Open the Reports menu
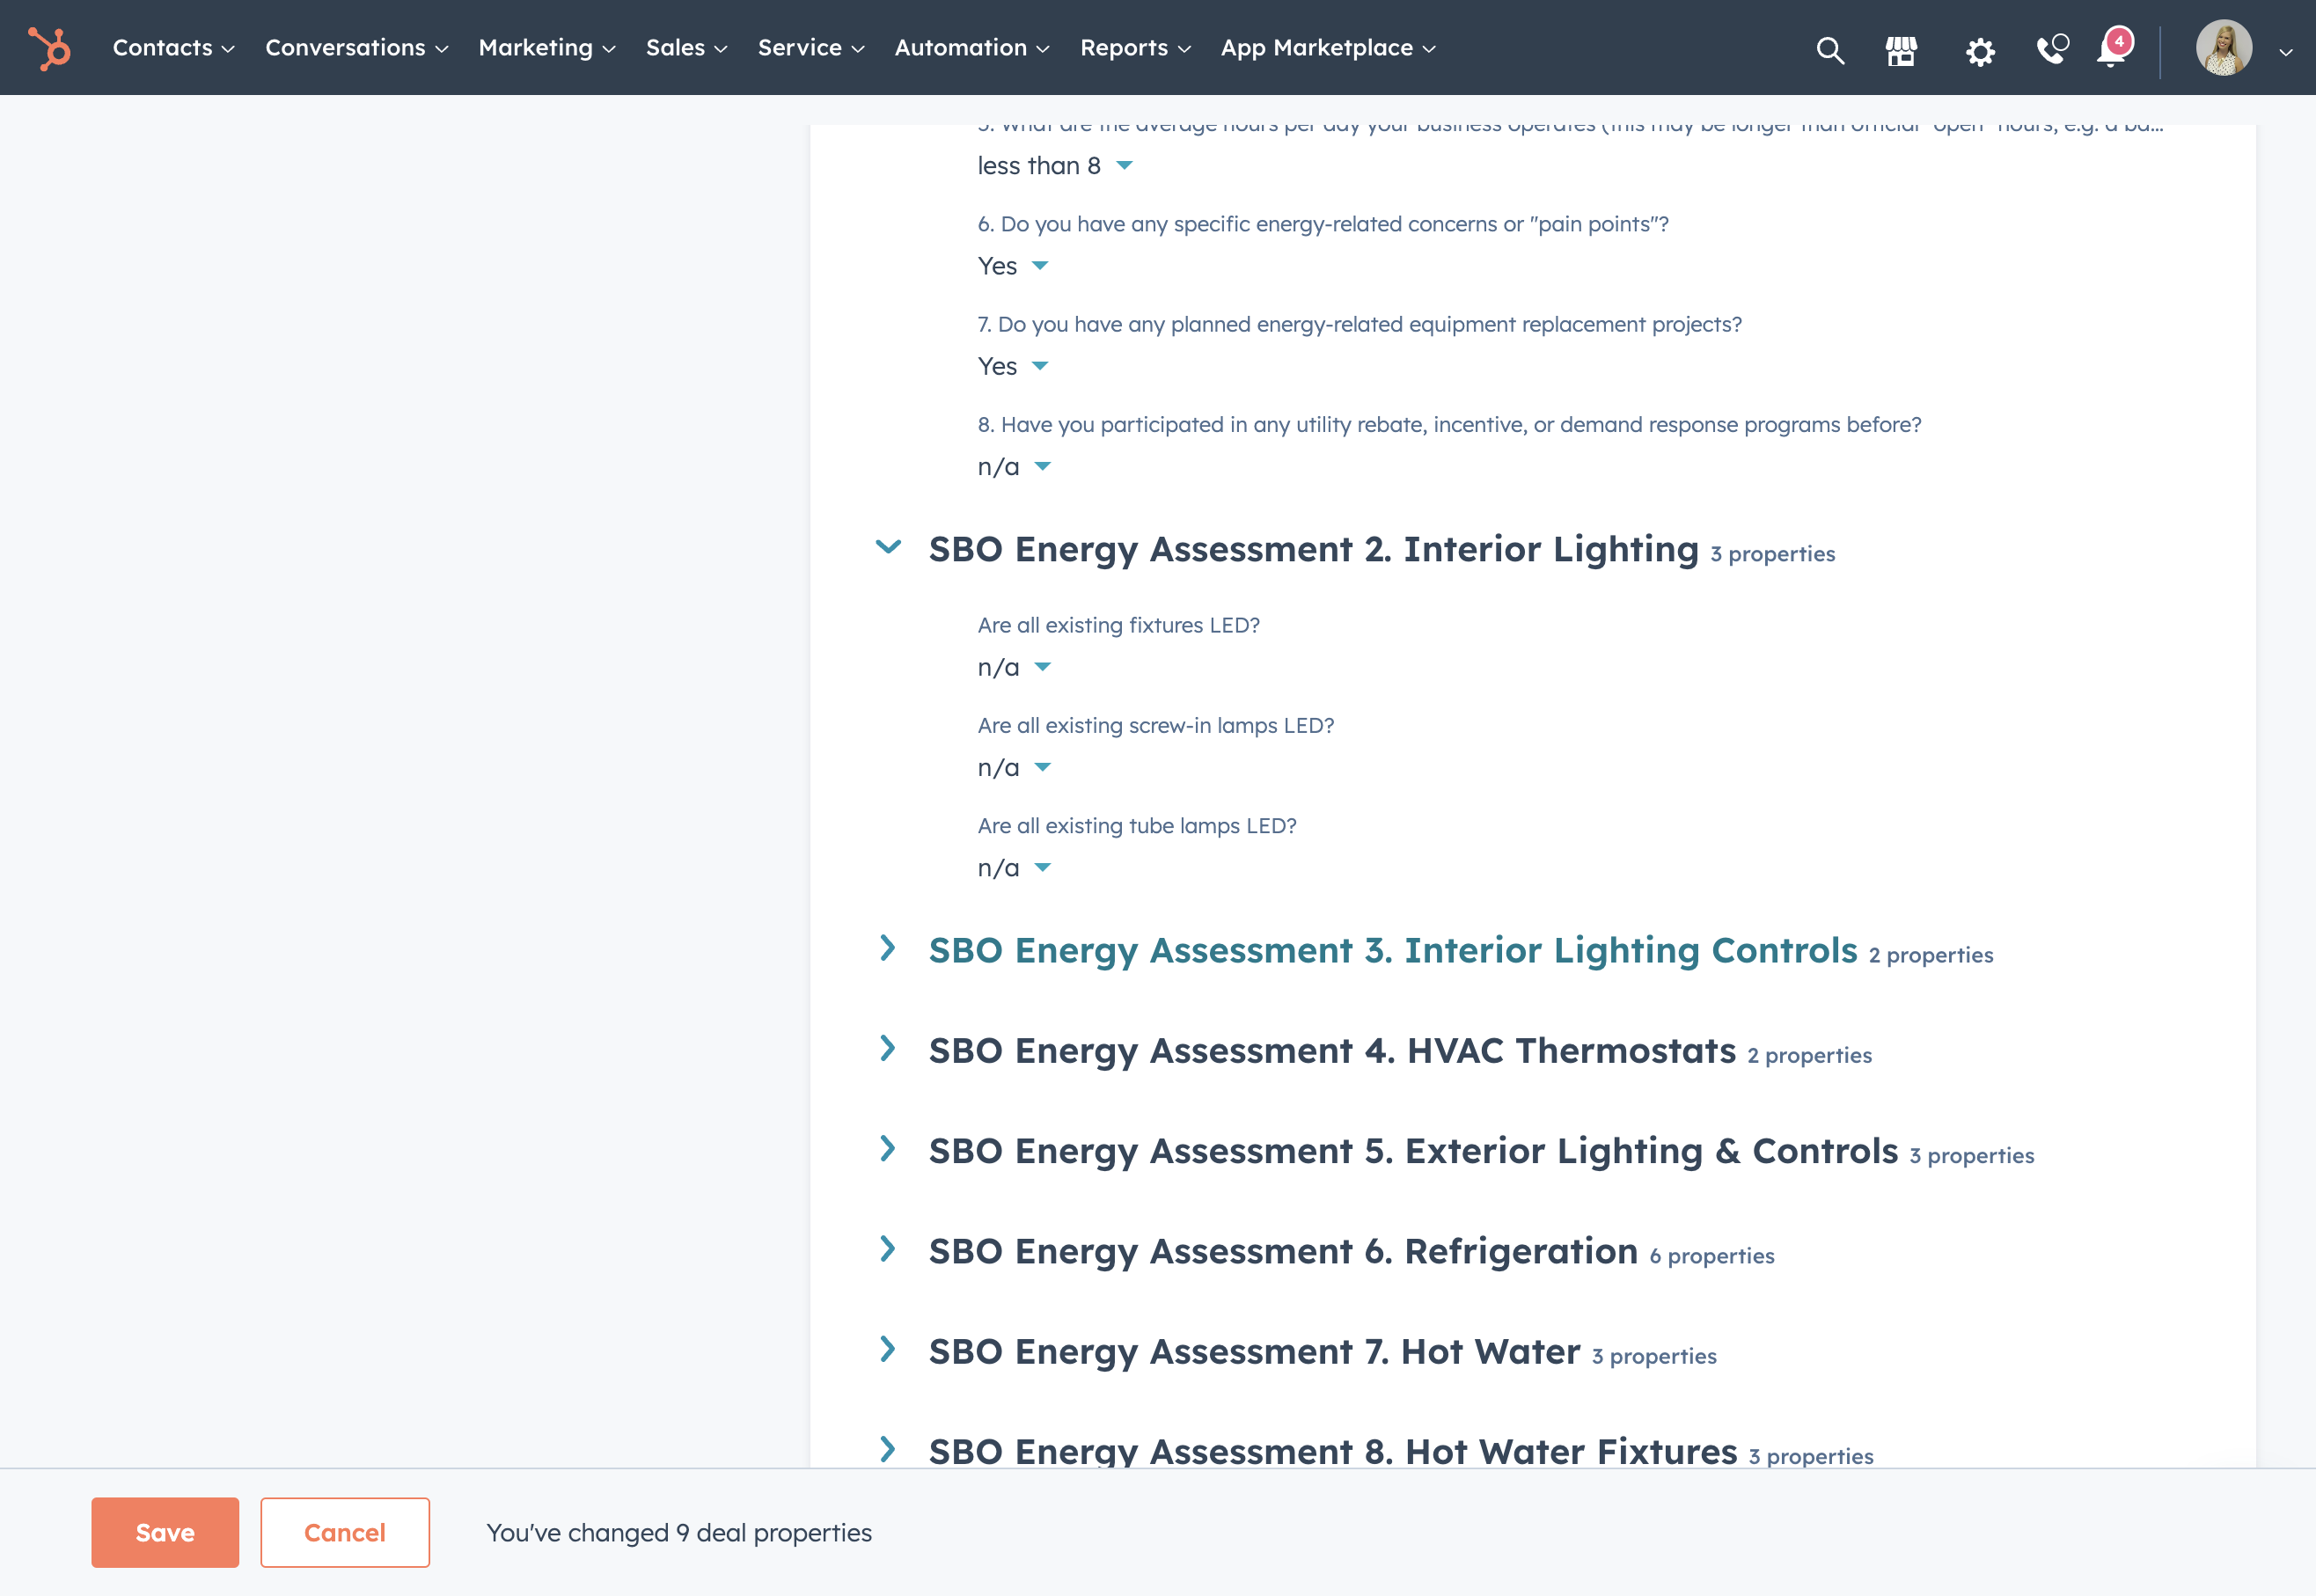 (1136, 48)
